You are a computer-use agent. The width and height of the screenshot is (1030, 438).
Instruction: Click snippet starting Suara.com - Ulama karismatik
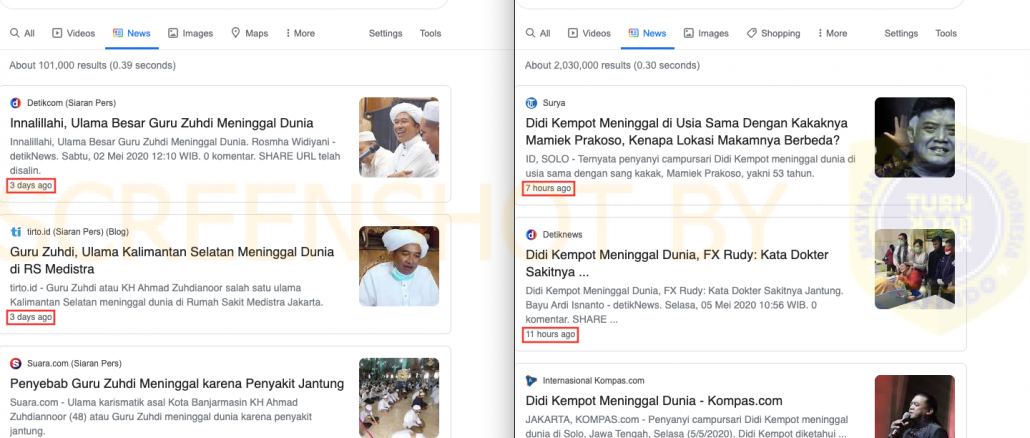pyautogui.click(x=161, y=416)
